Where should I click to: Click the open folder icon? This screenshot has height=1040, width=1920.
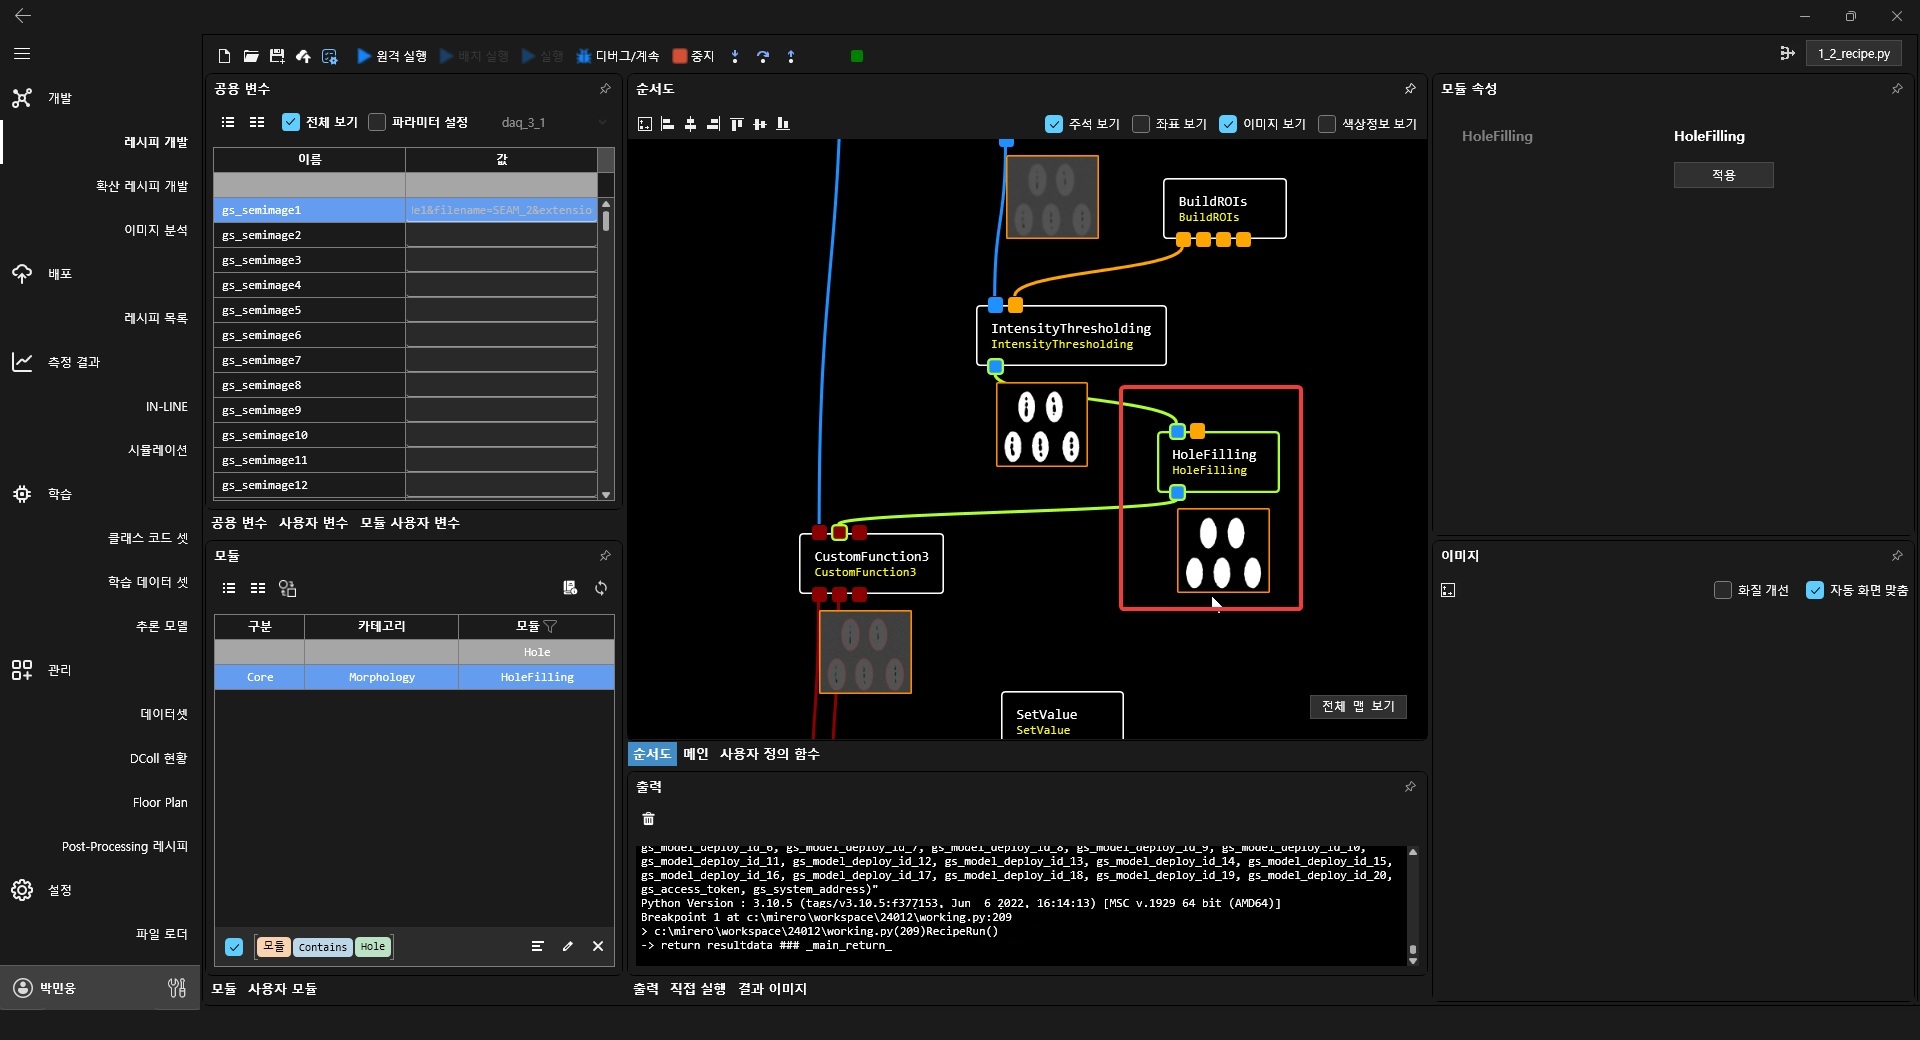(251, 56)
